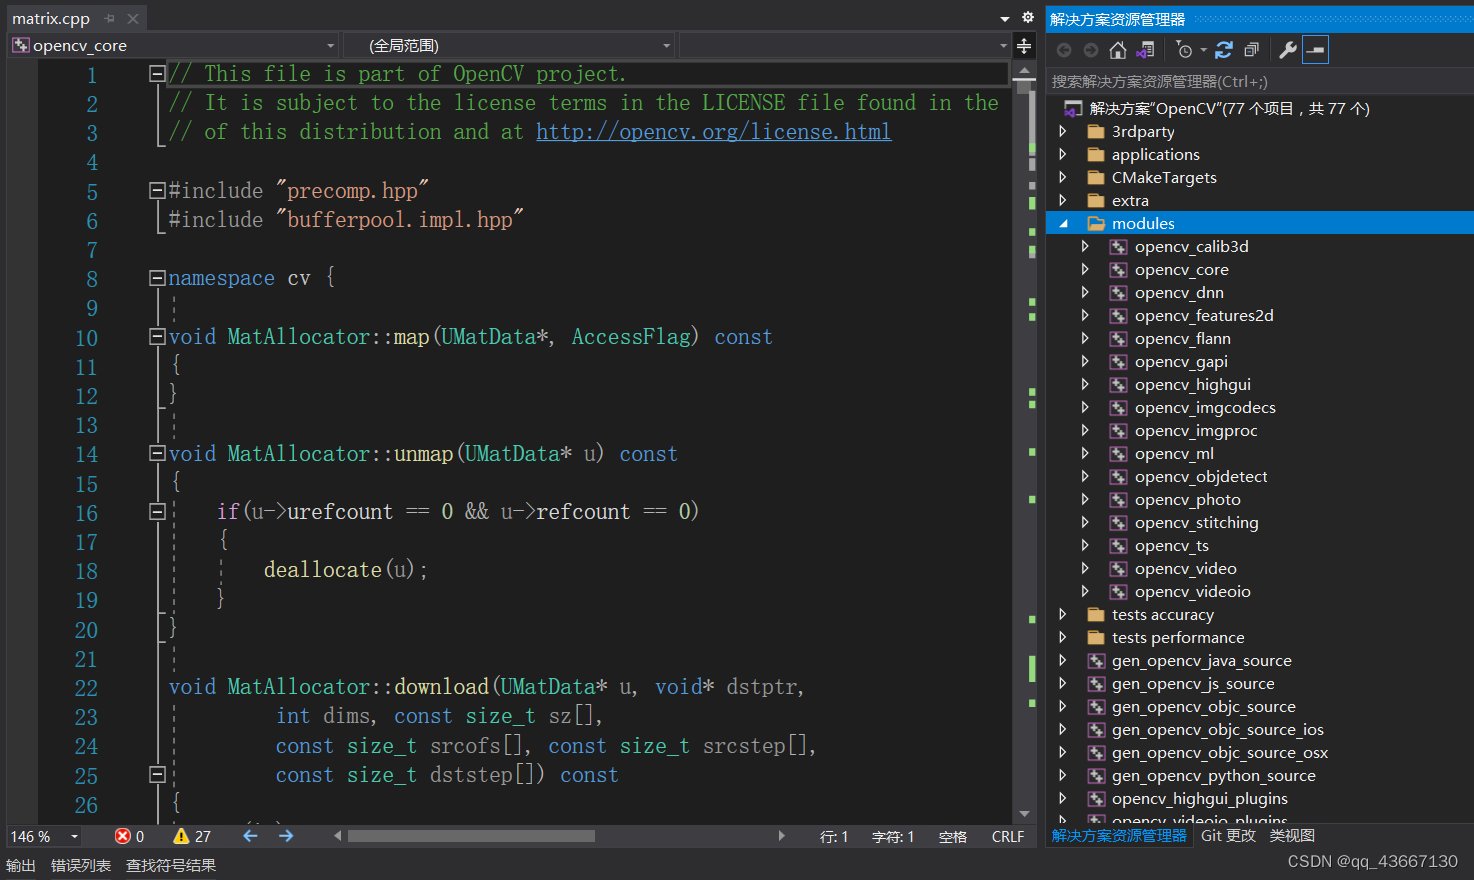Click the horizontal scrollbar right arrow

coord(781,836)
